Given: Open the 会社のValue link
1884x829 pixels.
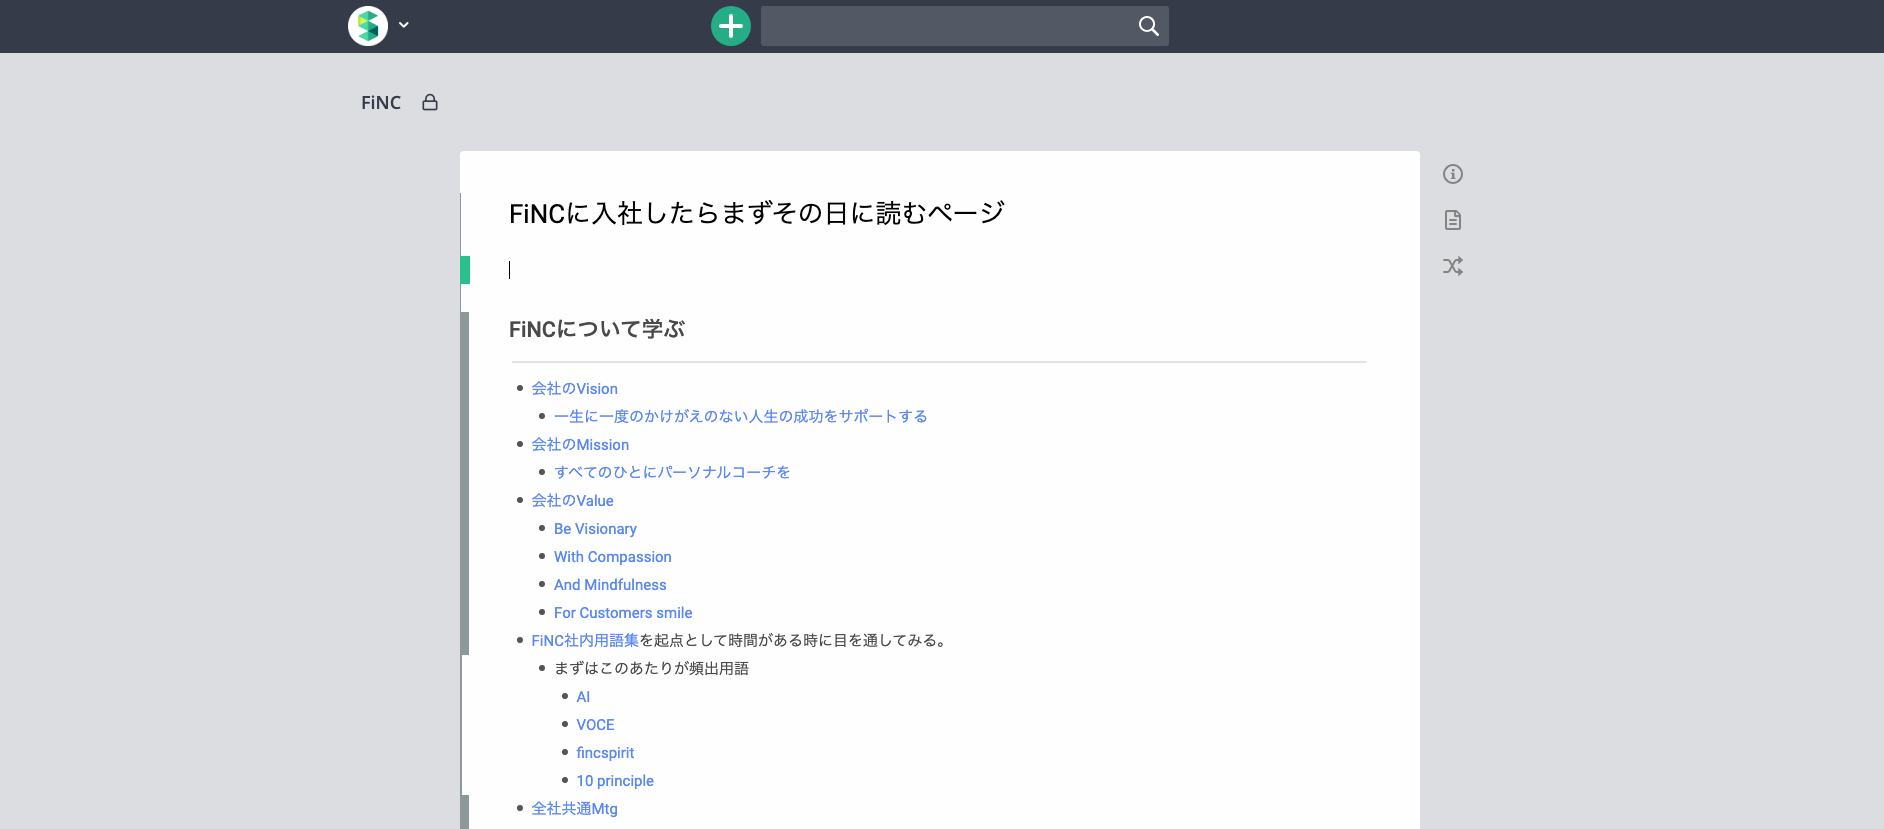Looking at the screenshot, I should tap(572, 501).
